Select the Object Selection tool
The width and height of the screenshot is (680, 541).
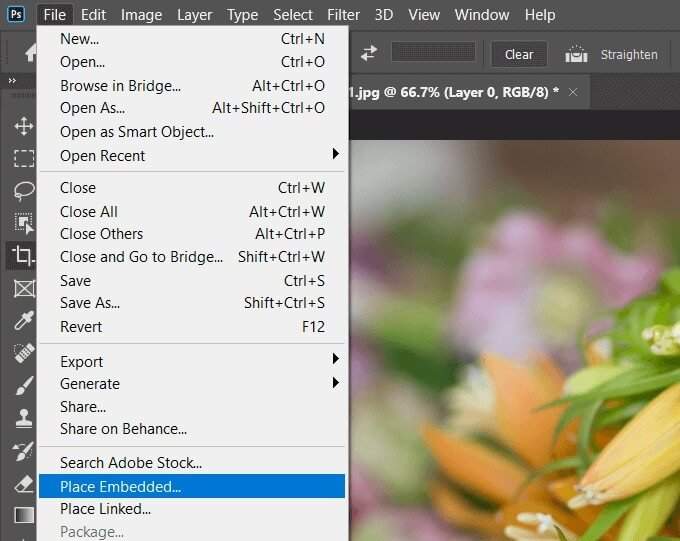(x=24, y=223)
